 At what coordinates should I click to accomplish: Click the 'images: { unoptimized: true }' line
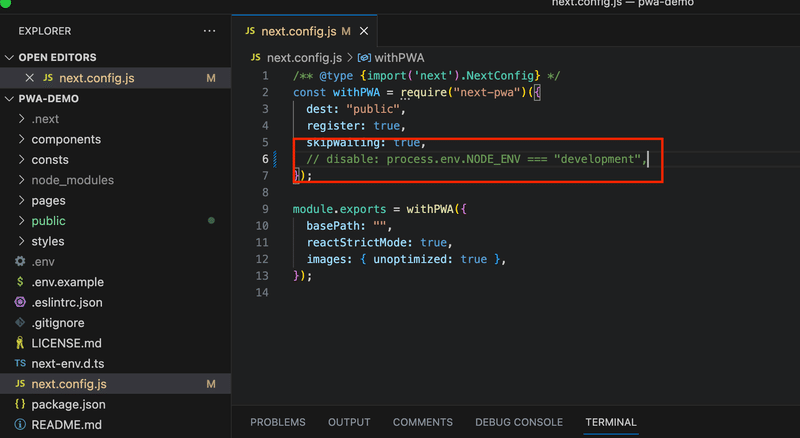406,259
